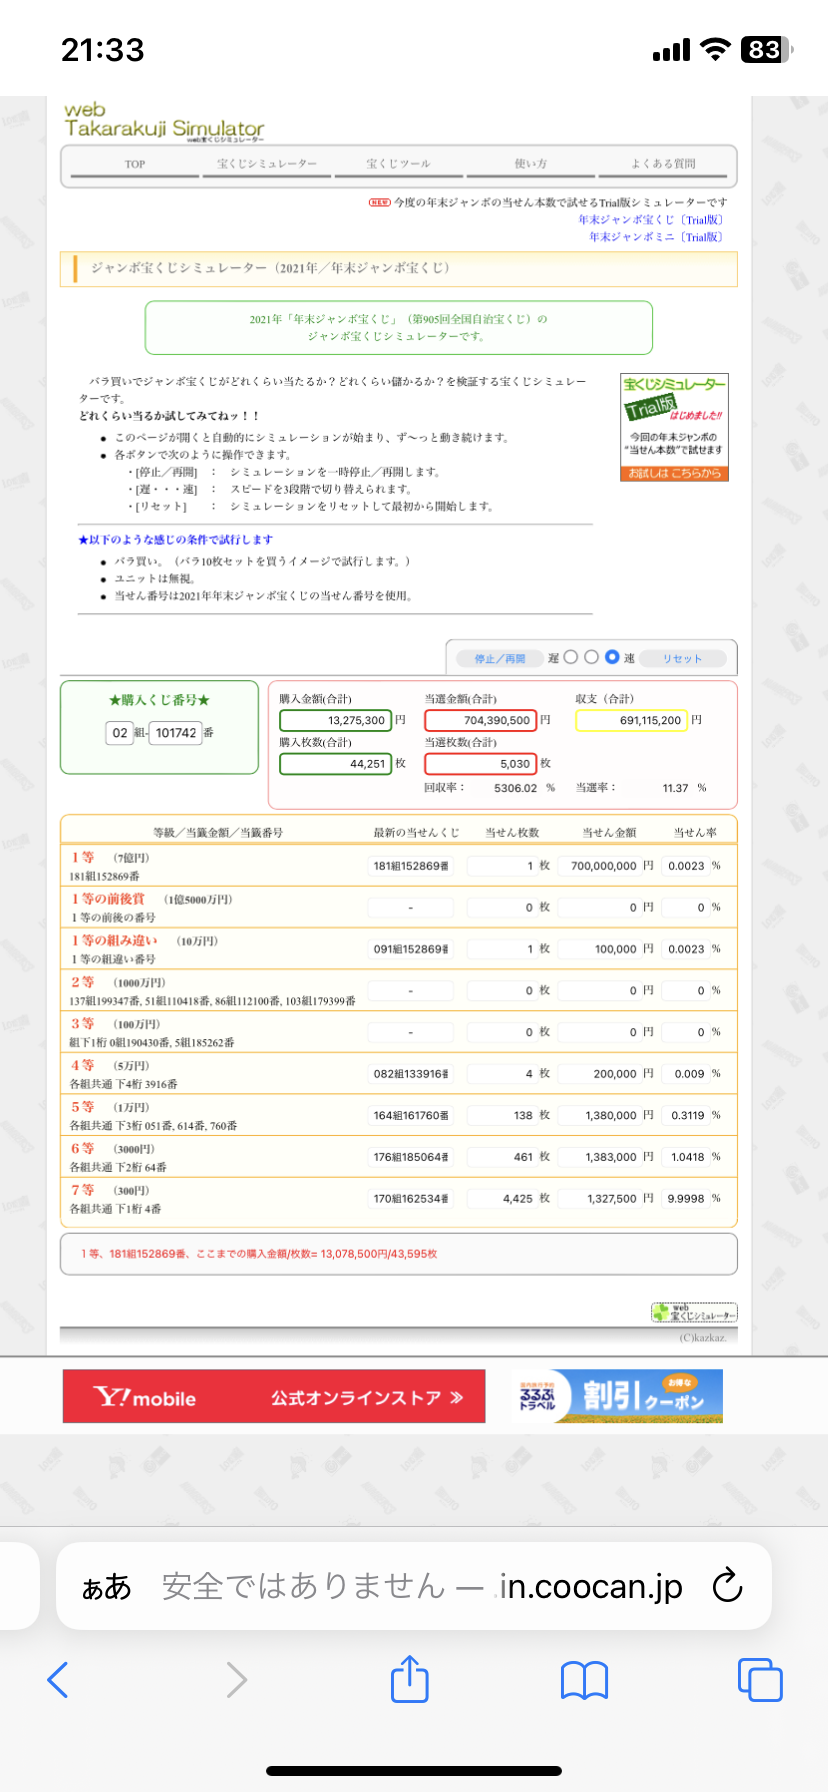828x1792 pixels.
Task: Click the 収支(合計) field showing 691,115,200
Action: [x=631, y=720]
